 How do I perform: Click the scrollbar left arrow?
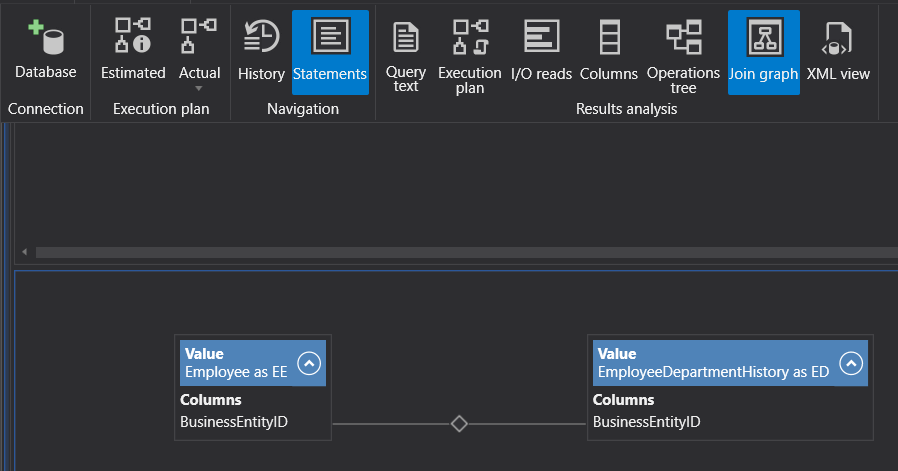[25, 252]
